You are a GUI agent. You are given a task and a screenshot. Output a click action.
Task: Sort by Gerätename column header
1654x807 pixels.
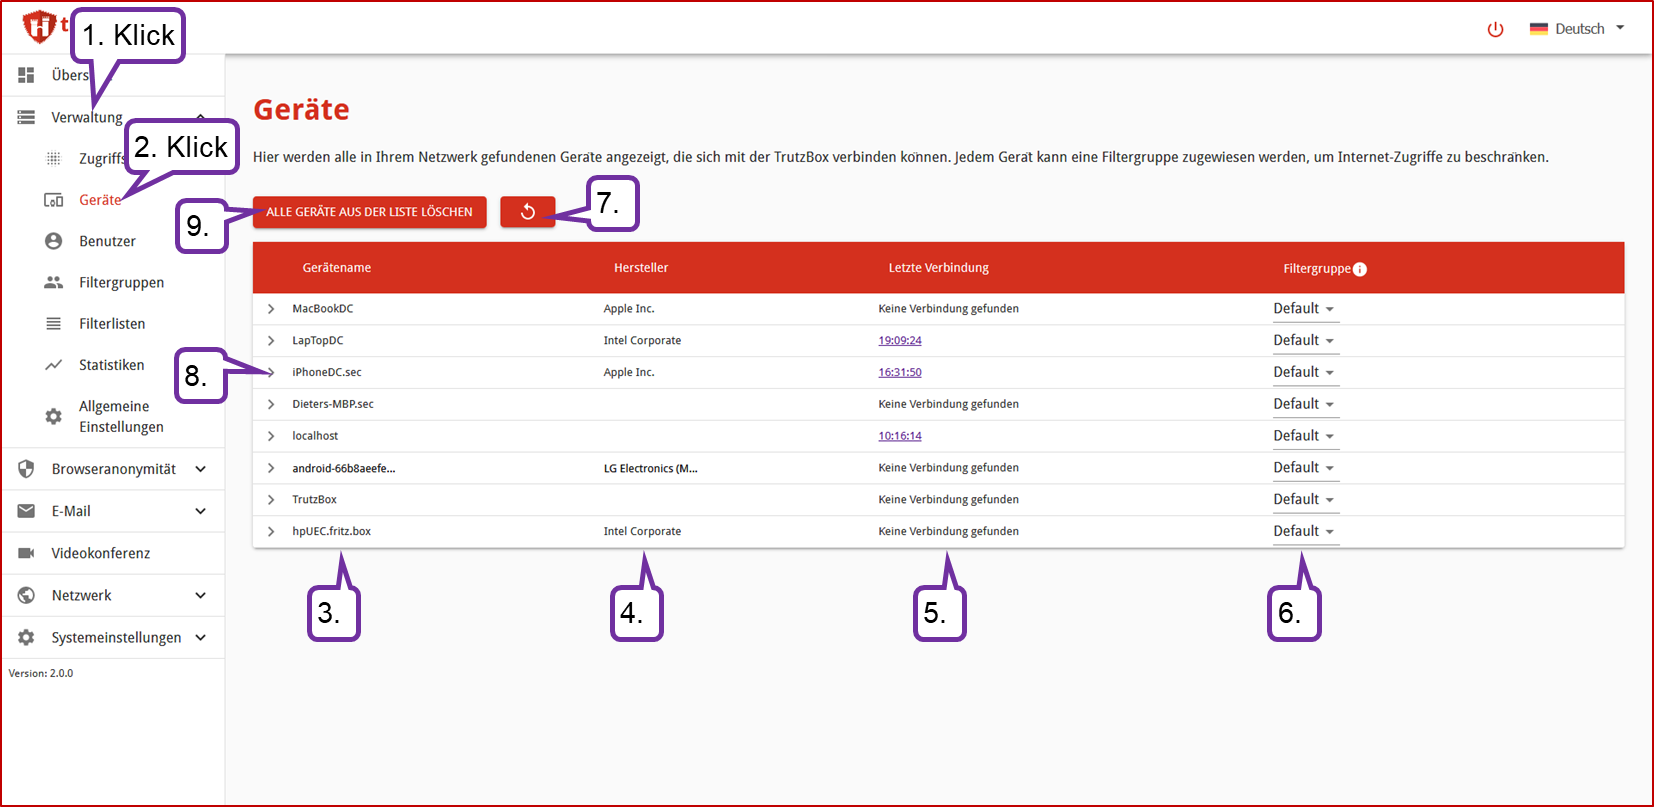click(337, 268)
